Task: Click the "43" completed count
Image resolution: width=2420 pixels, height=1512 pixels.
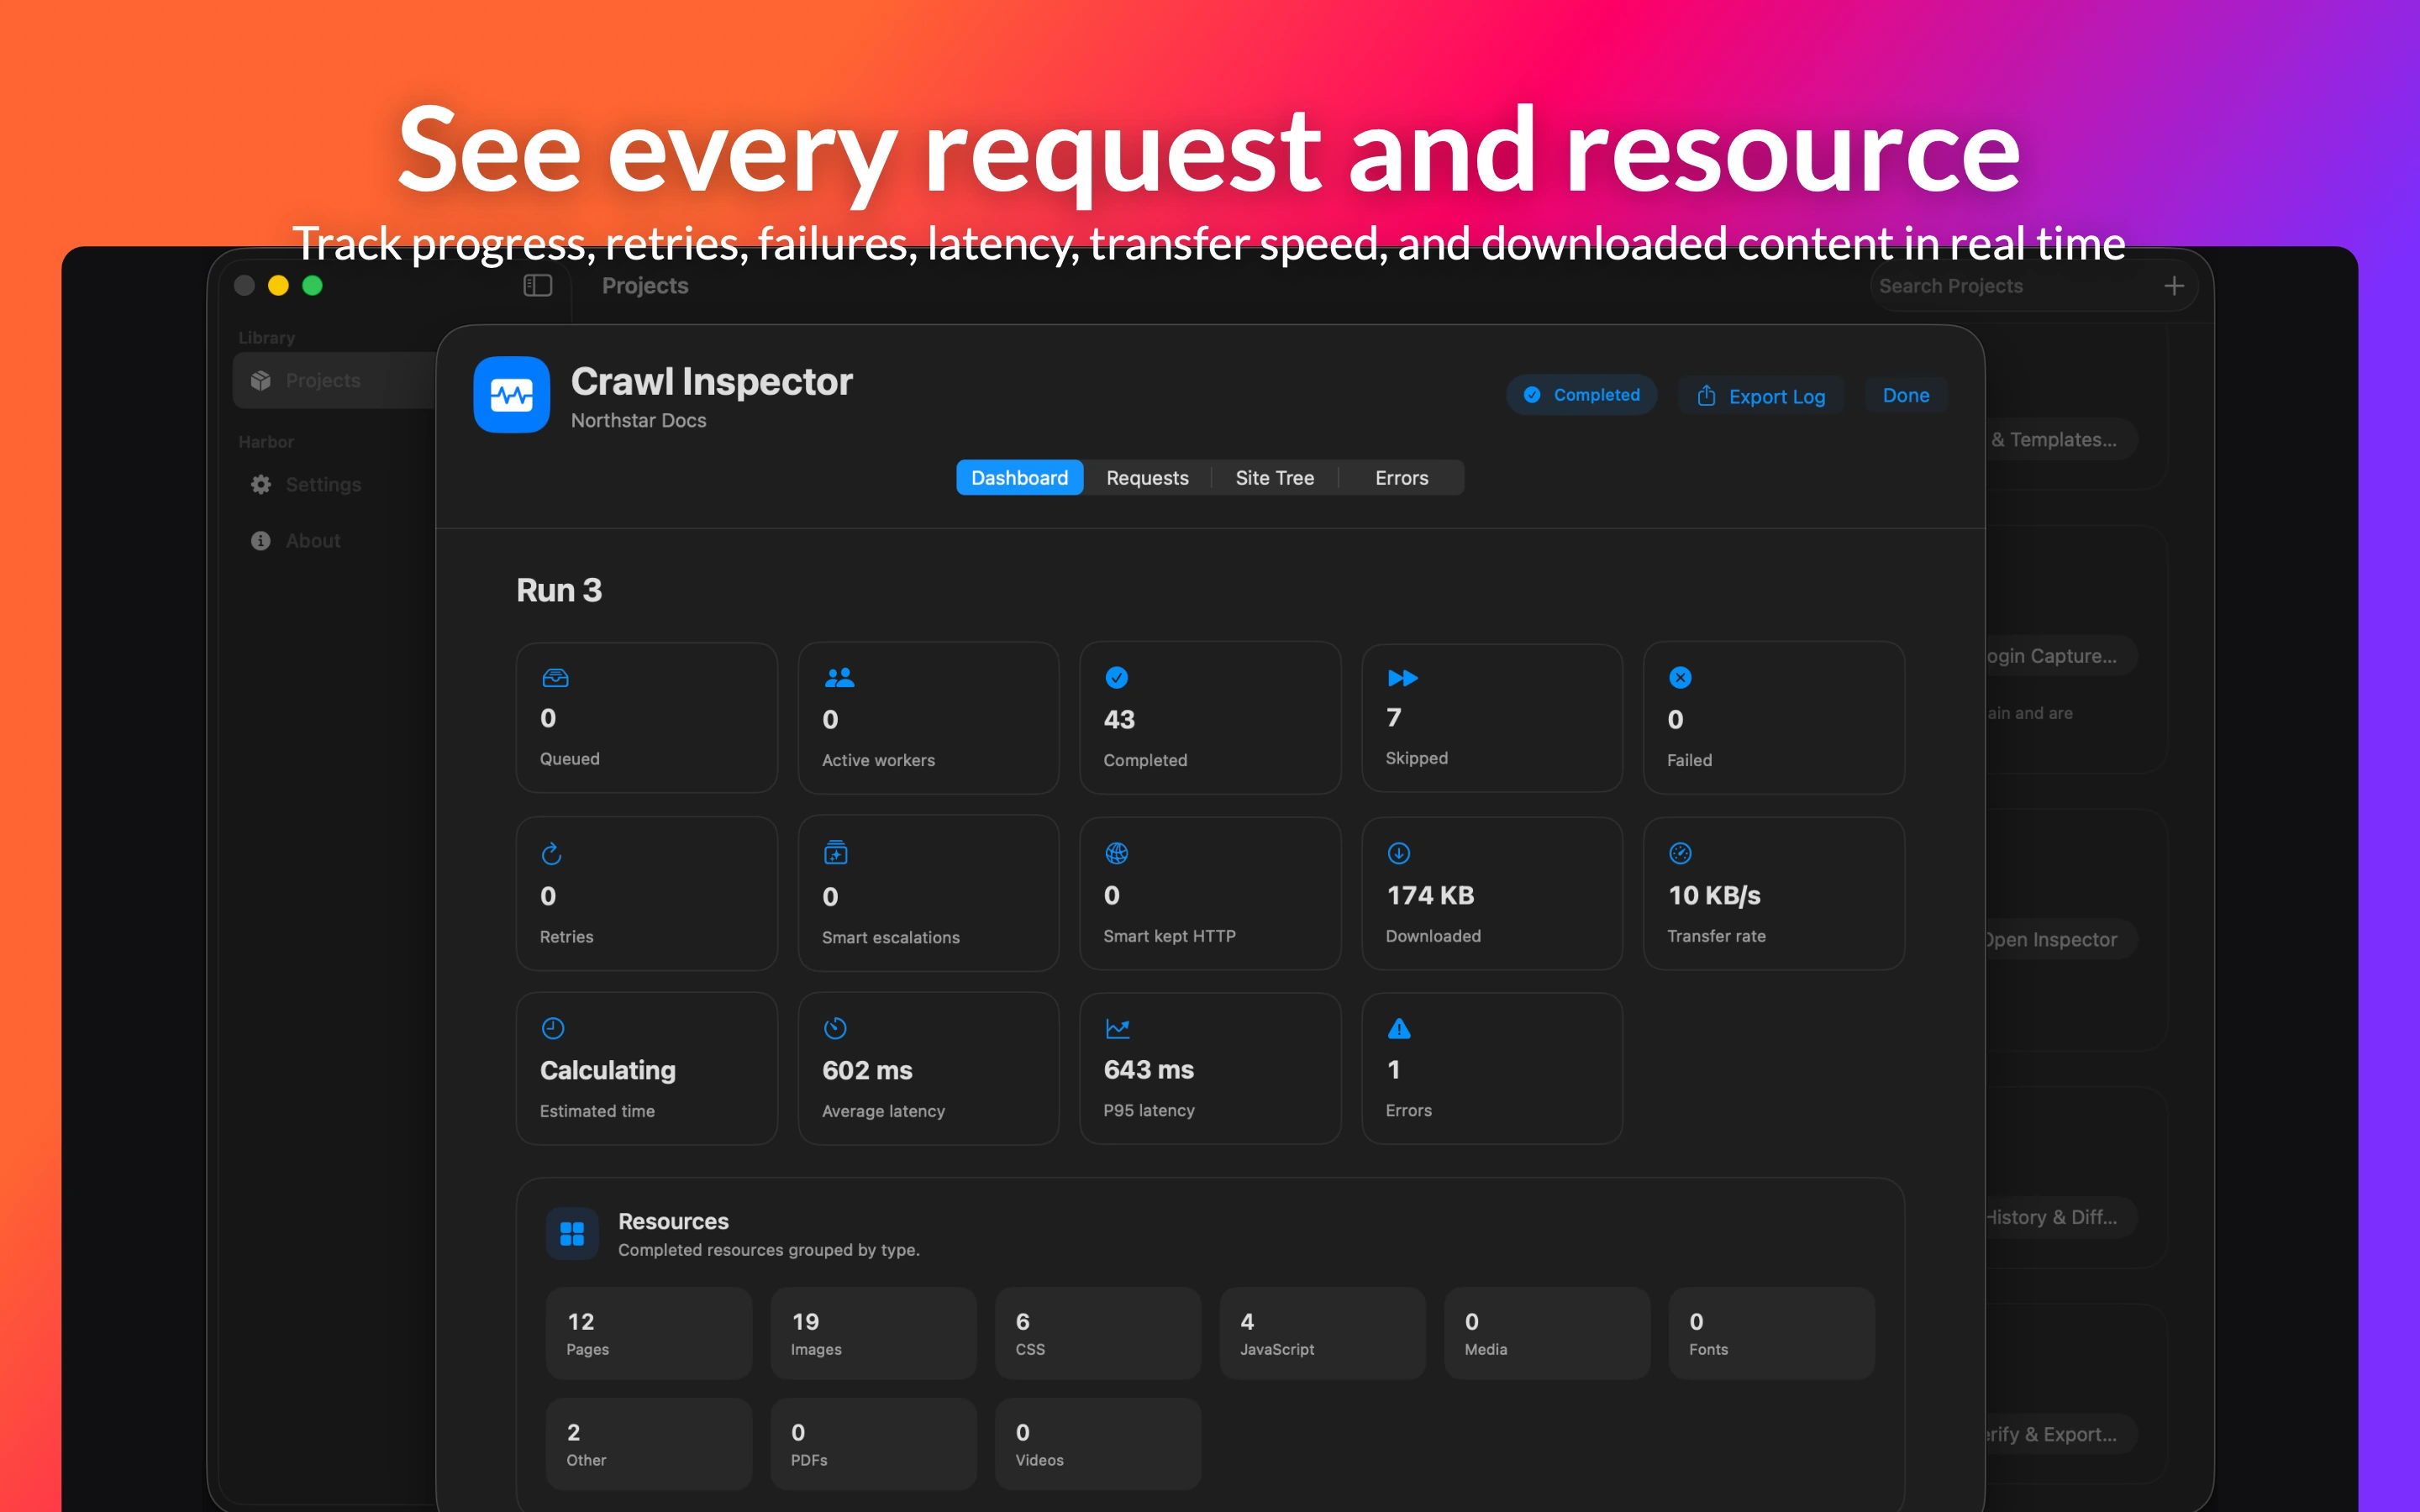Action: 1119,719
